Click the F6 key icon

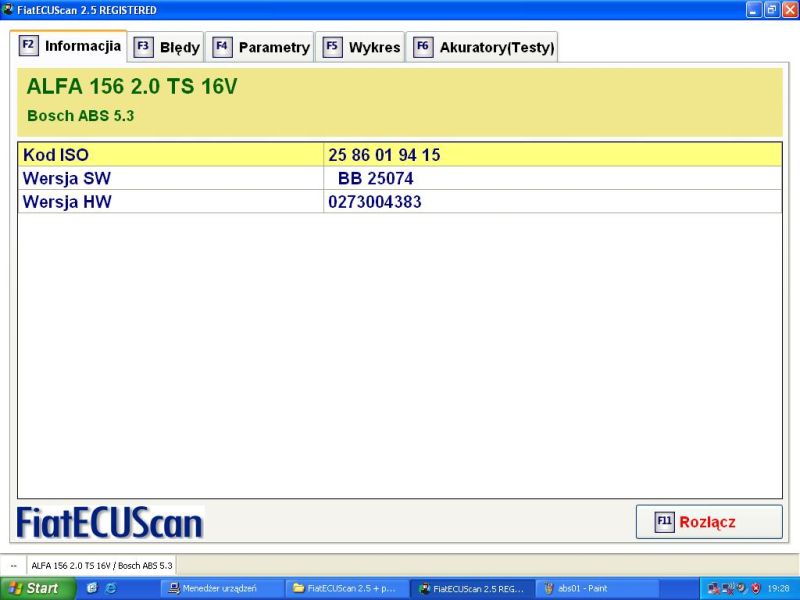(423, 47)
